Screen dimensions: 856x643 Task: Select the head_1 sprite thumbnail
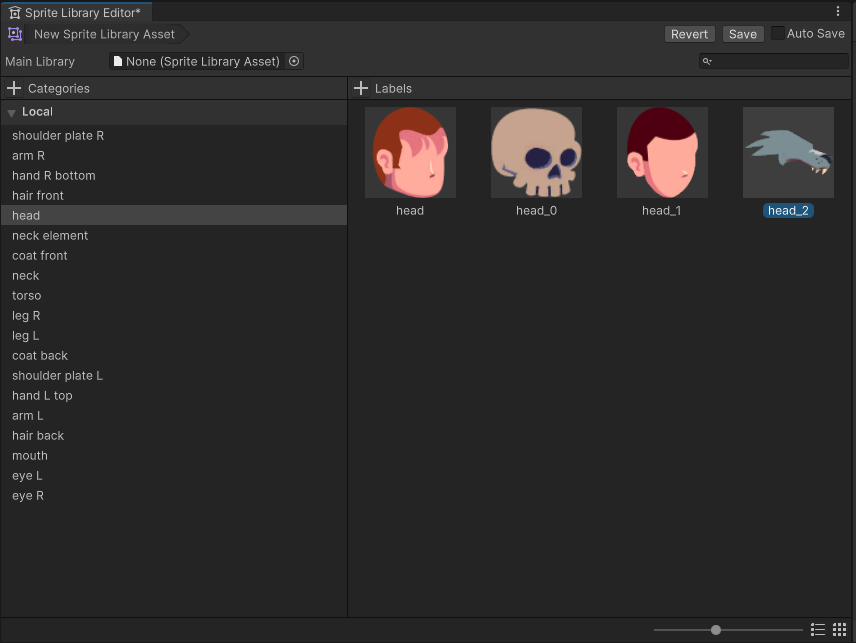click(662, 152)
